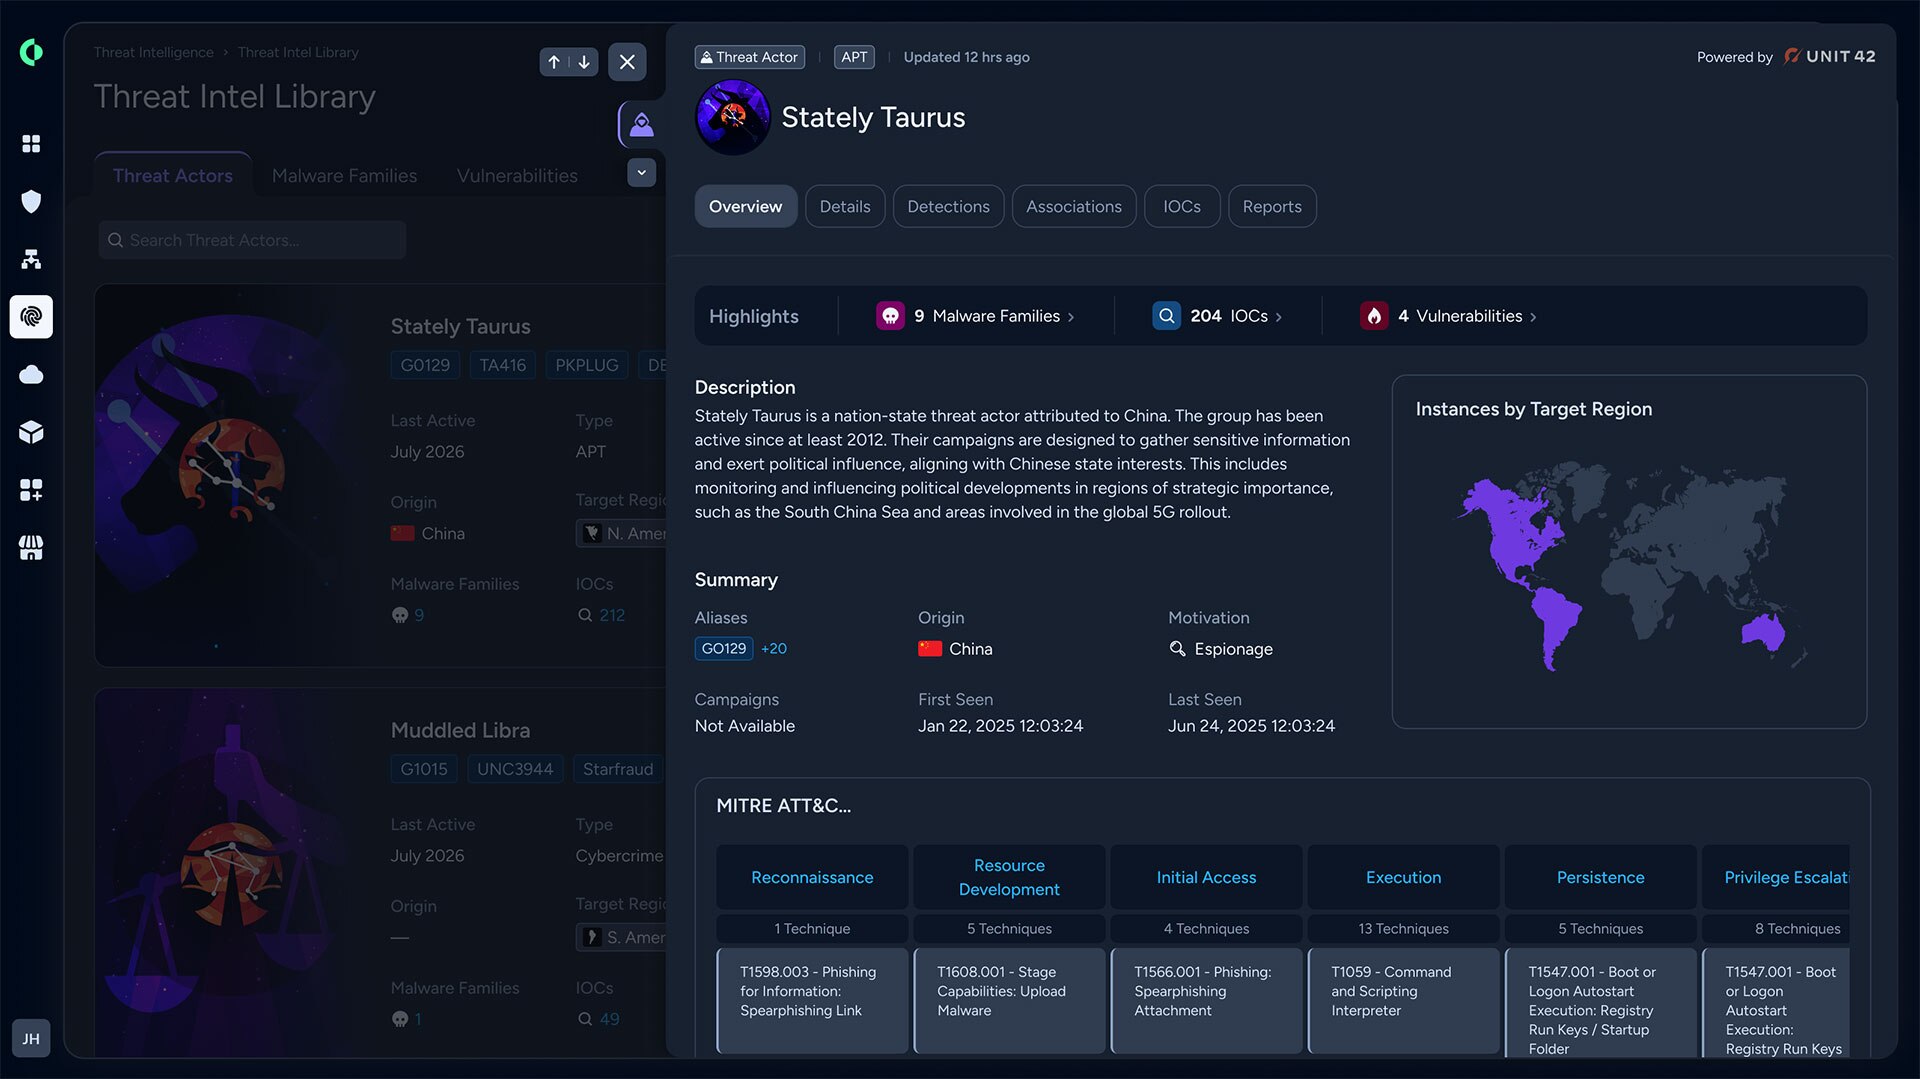The height and width of the screenshot is (1079, 1920).
Task: Open the Reconnaissance tactic column header
Action: [x=812, y=877]
